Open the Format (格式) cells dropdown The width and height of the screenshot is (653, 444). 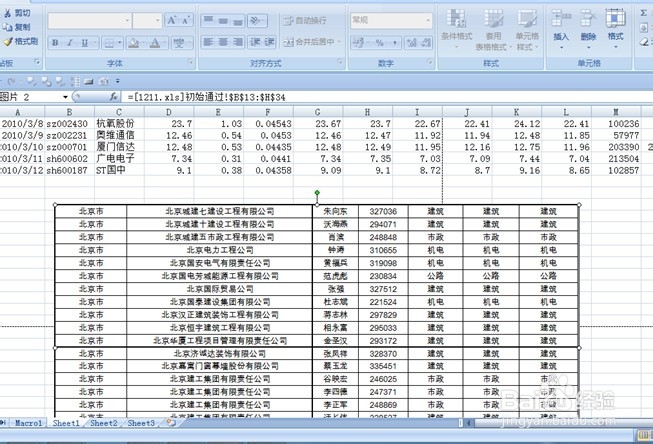coord(616,47)
